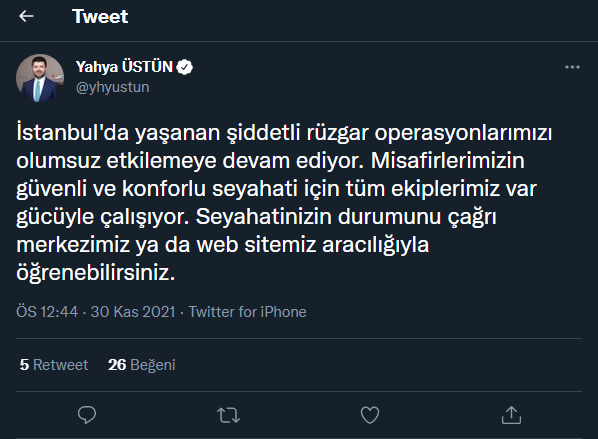The width and height of the screenshot is (598, 439).
Task: Click the Yahya ÜSTÜN display name
Action: tap(124, 67)
